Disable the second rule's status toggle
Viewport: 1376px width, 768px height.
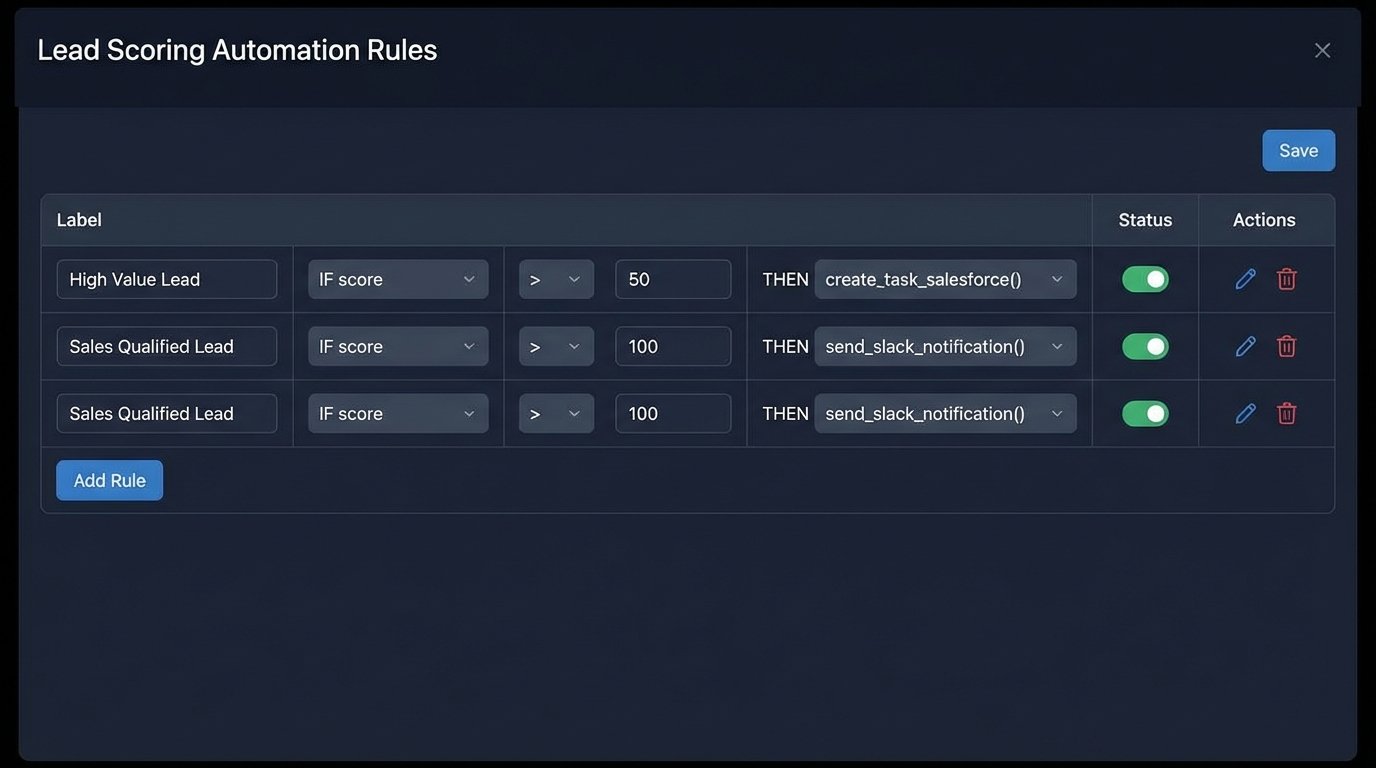(1144, 346)
